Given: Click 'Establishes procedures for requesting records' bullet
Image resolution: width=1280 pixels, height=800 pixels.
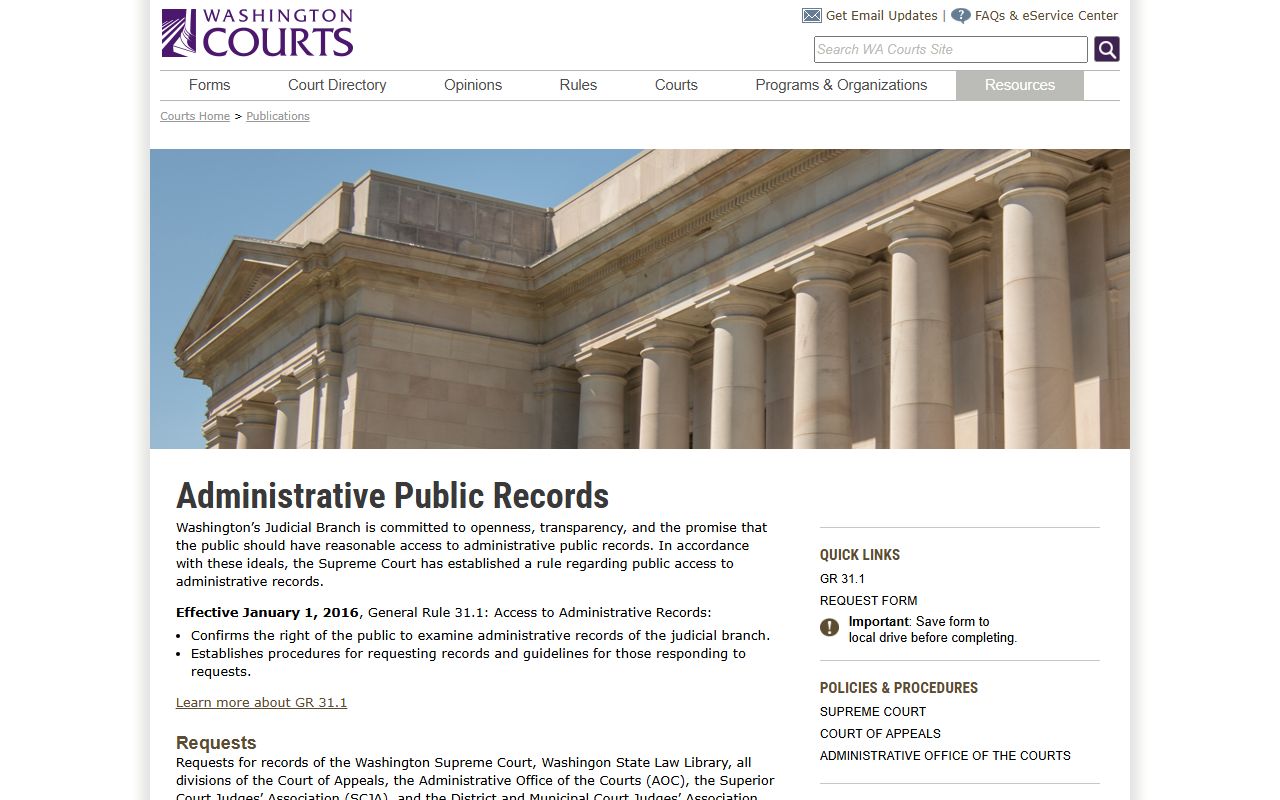Looking at the screenshot, I should [x=468, y=662].
